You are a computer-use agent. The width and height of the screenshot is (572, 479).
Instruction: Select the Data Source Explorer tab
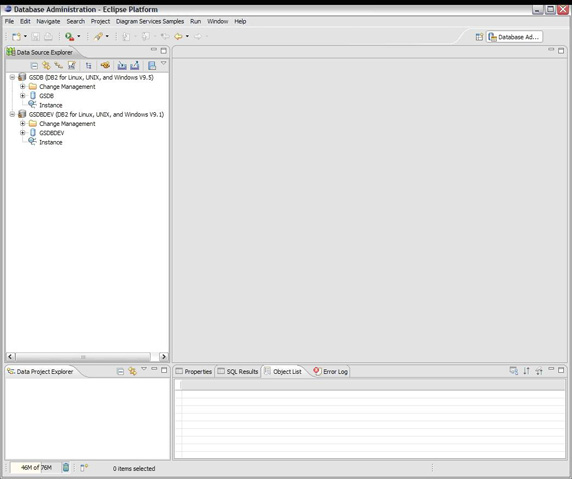tap(40, 52)
